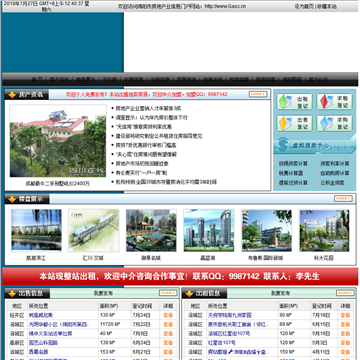Click the 出售登记 yellow diamond button
The width and height of the screenshot is (360, 360).
(294, 123)
